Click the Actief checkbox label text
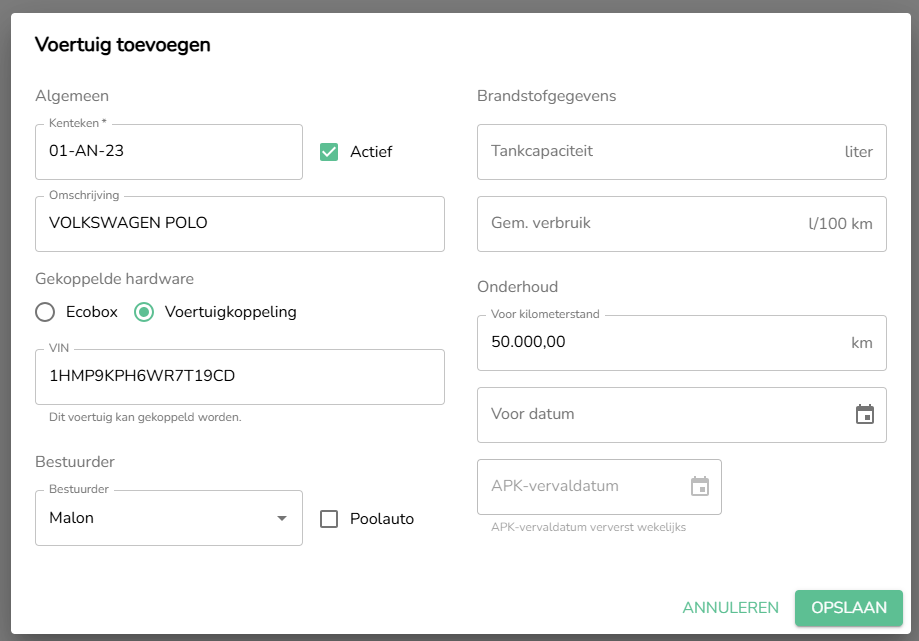Image resolution: width=919 pixels, height=641 pixels. [371, 152]
